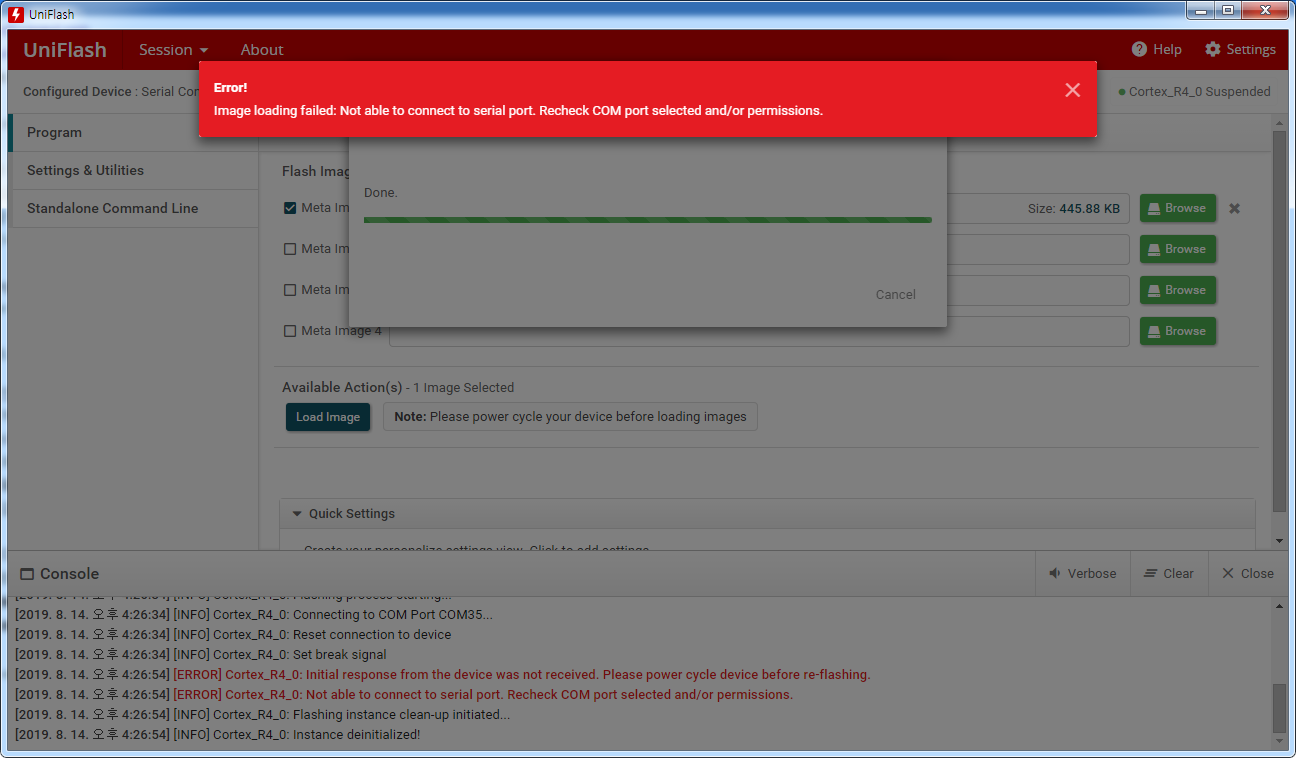This screenshot has width=1296, height=758.
Task: Open Settings via the gear icon
Action: [x=1213, y=49]
